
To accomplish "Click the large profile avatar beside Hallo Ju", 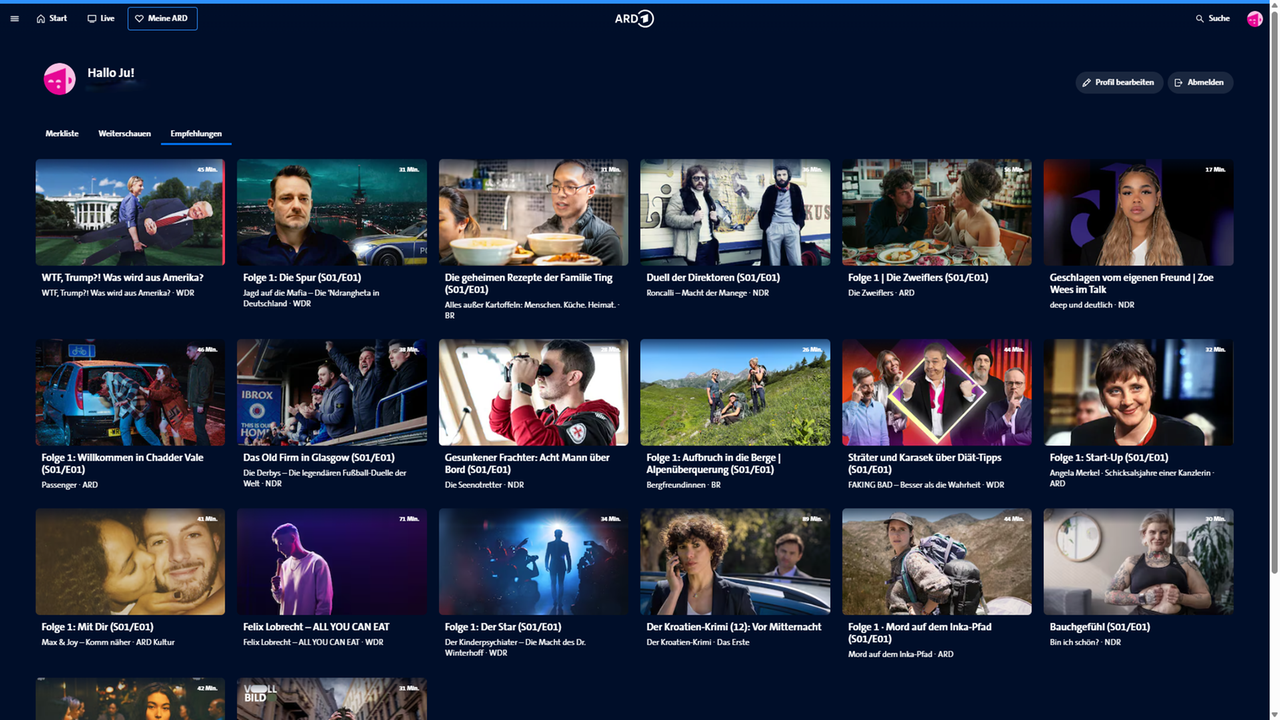I will point(60,79).
